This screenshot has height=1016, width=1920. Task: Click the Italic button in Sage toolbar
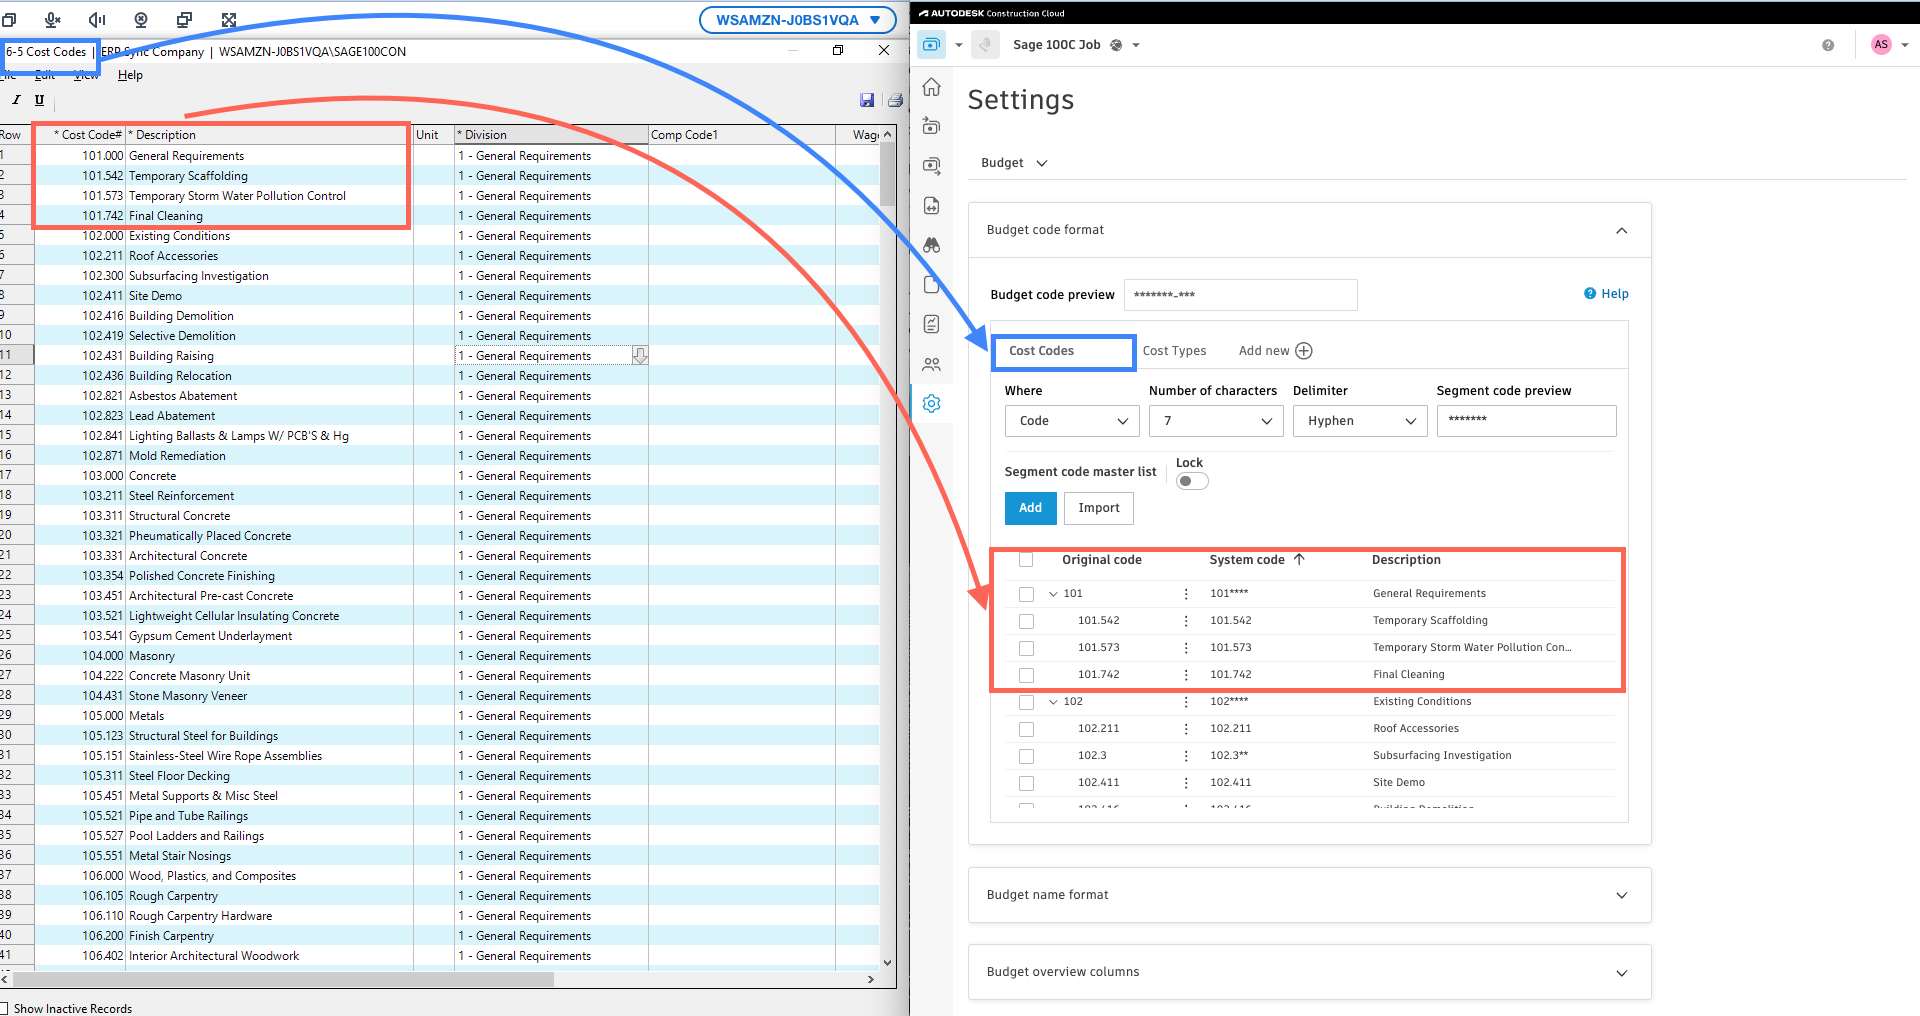[16, 100]
